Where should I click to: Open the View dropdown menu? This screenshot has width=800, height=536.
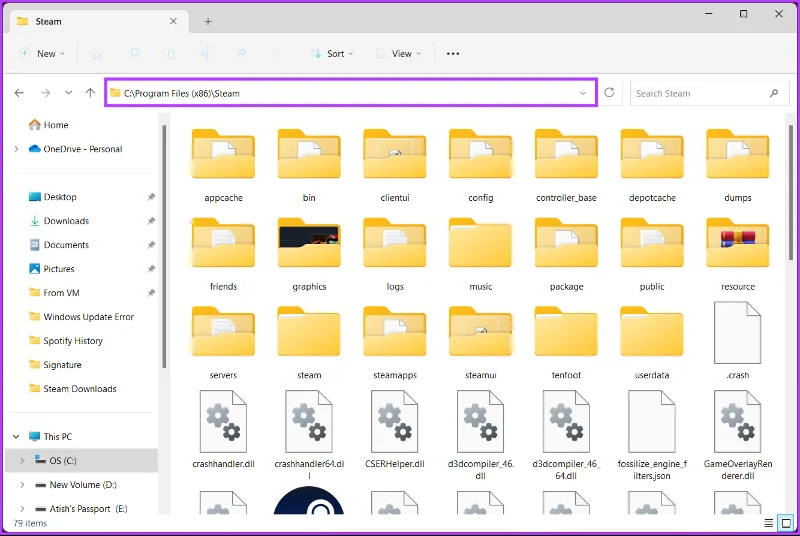(399, 54)
